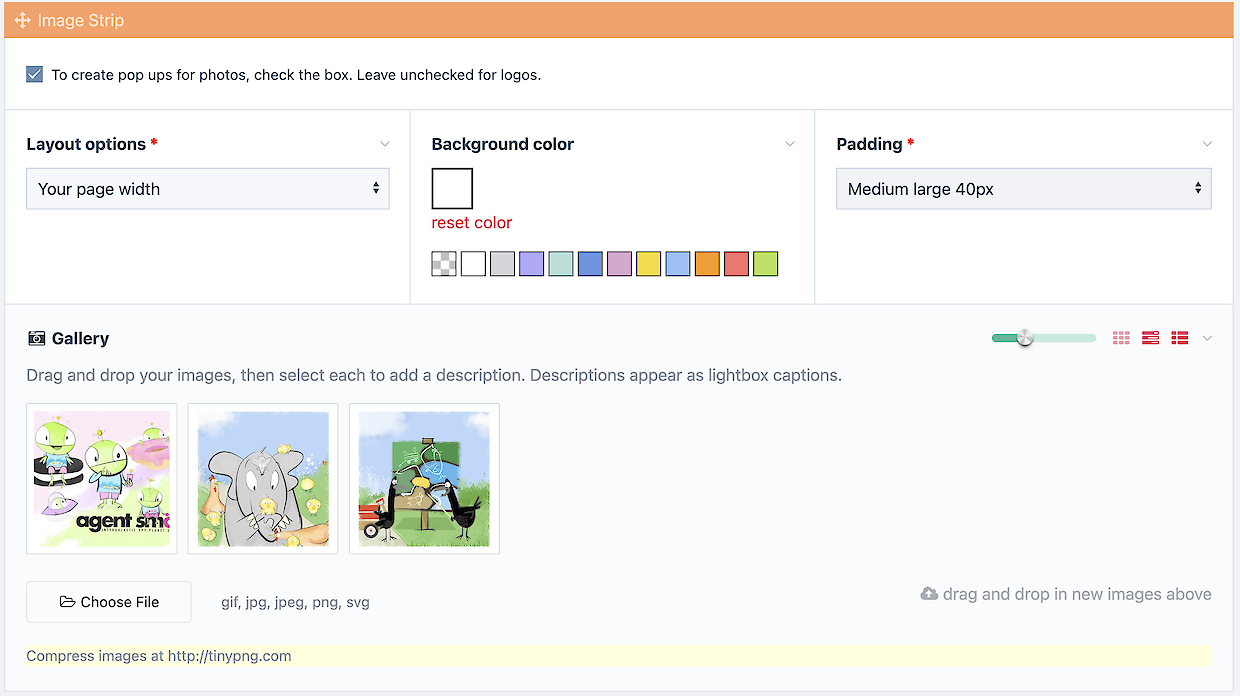Pick the yellow color swatch

coord(648,264)
